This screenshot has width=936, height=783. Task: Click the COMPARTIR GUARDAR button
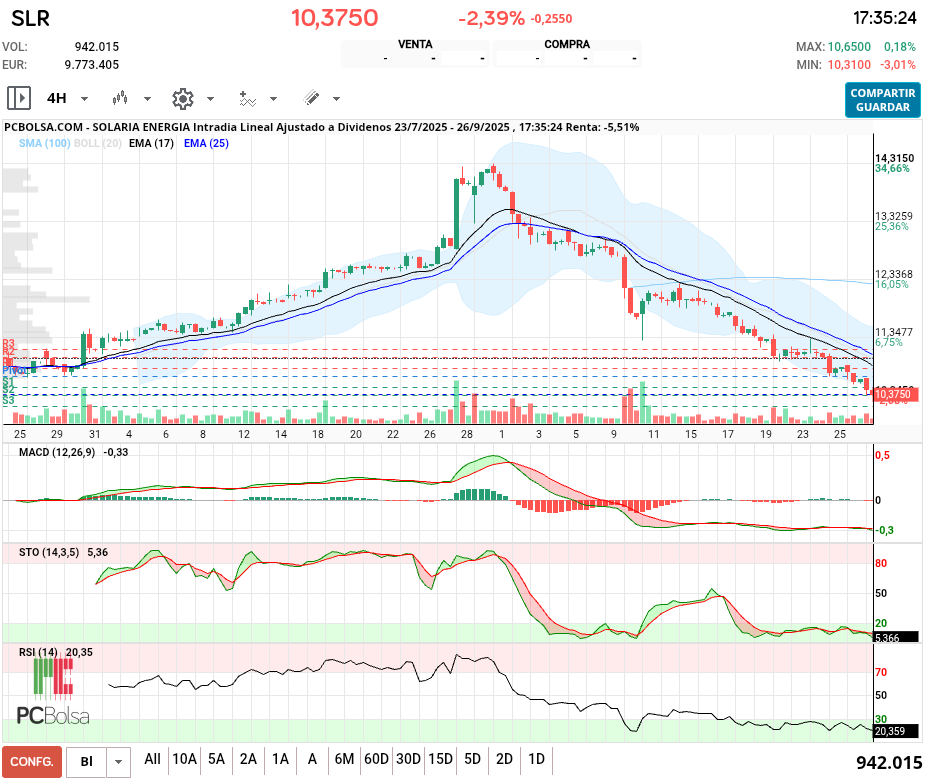[x=882, y=99]
